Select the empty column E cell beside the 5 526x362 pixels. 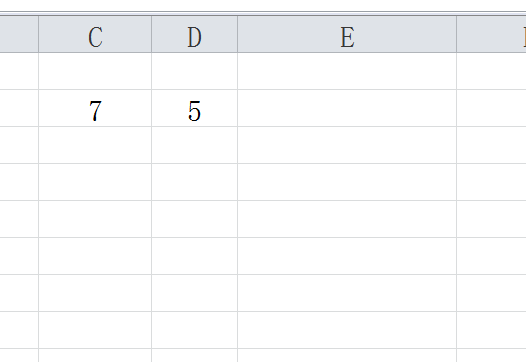347,108
